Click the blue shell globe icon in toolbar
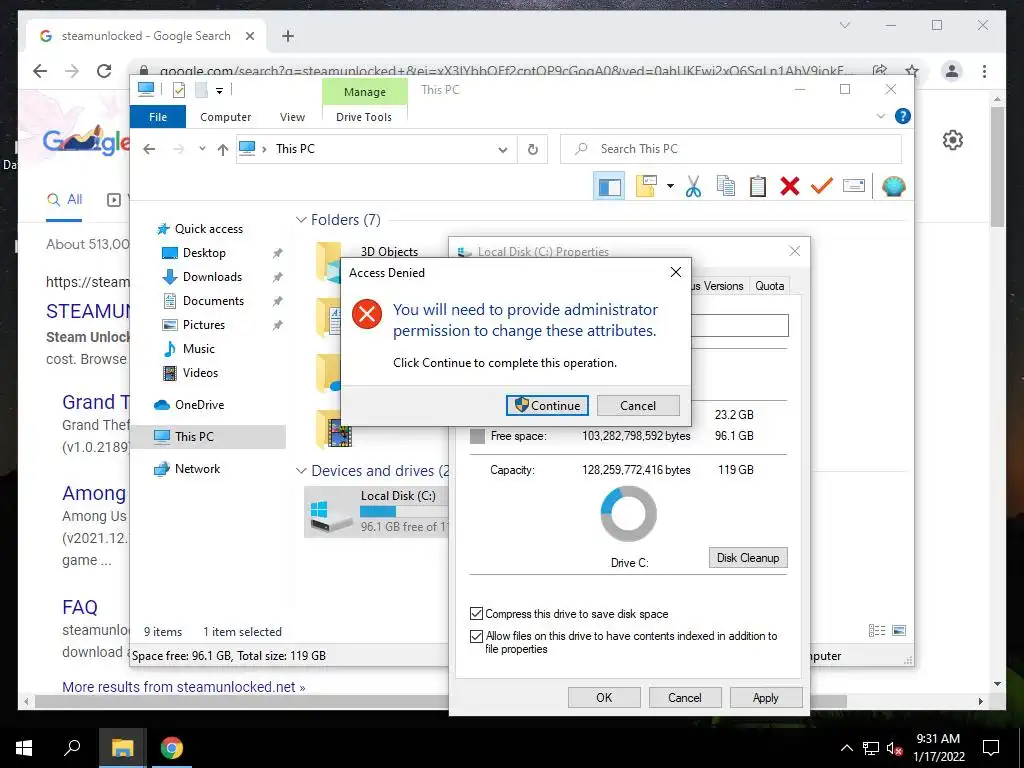 point(893,187)
